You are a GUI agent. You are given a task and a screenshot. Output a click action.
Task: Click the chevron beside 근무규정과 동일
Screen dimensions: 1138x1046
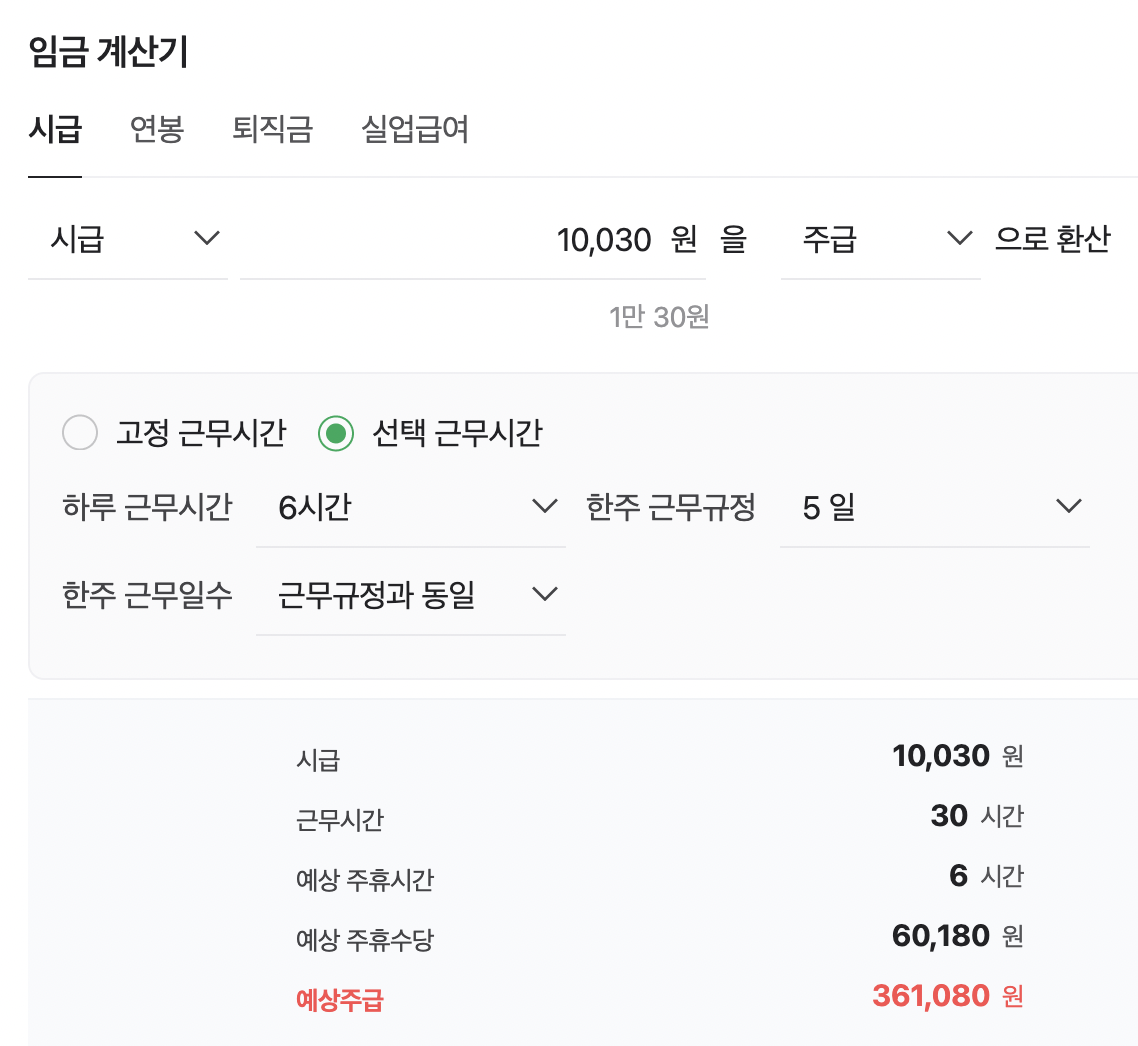coord(545,594)
